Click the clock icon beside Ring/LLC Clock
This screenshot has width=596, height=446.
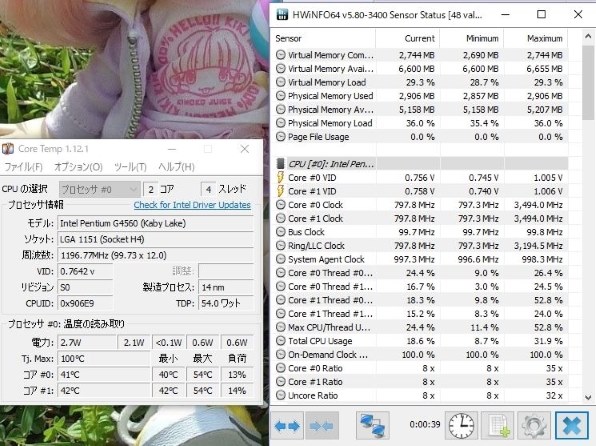click(281, 246)
